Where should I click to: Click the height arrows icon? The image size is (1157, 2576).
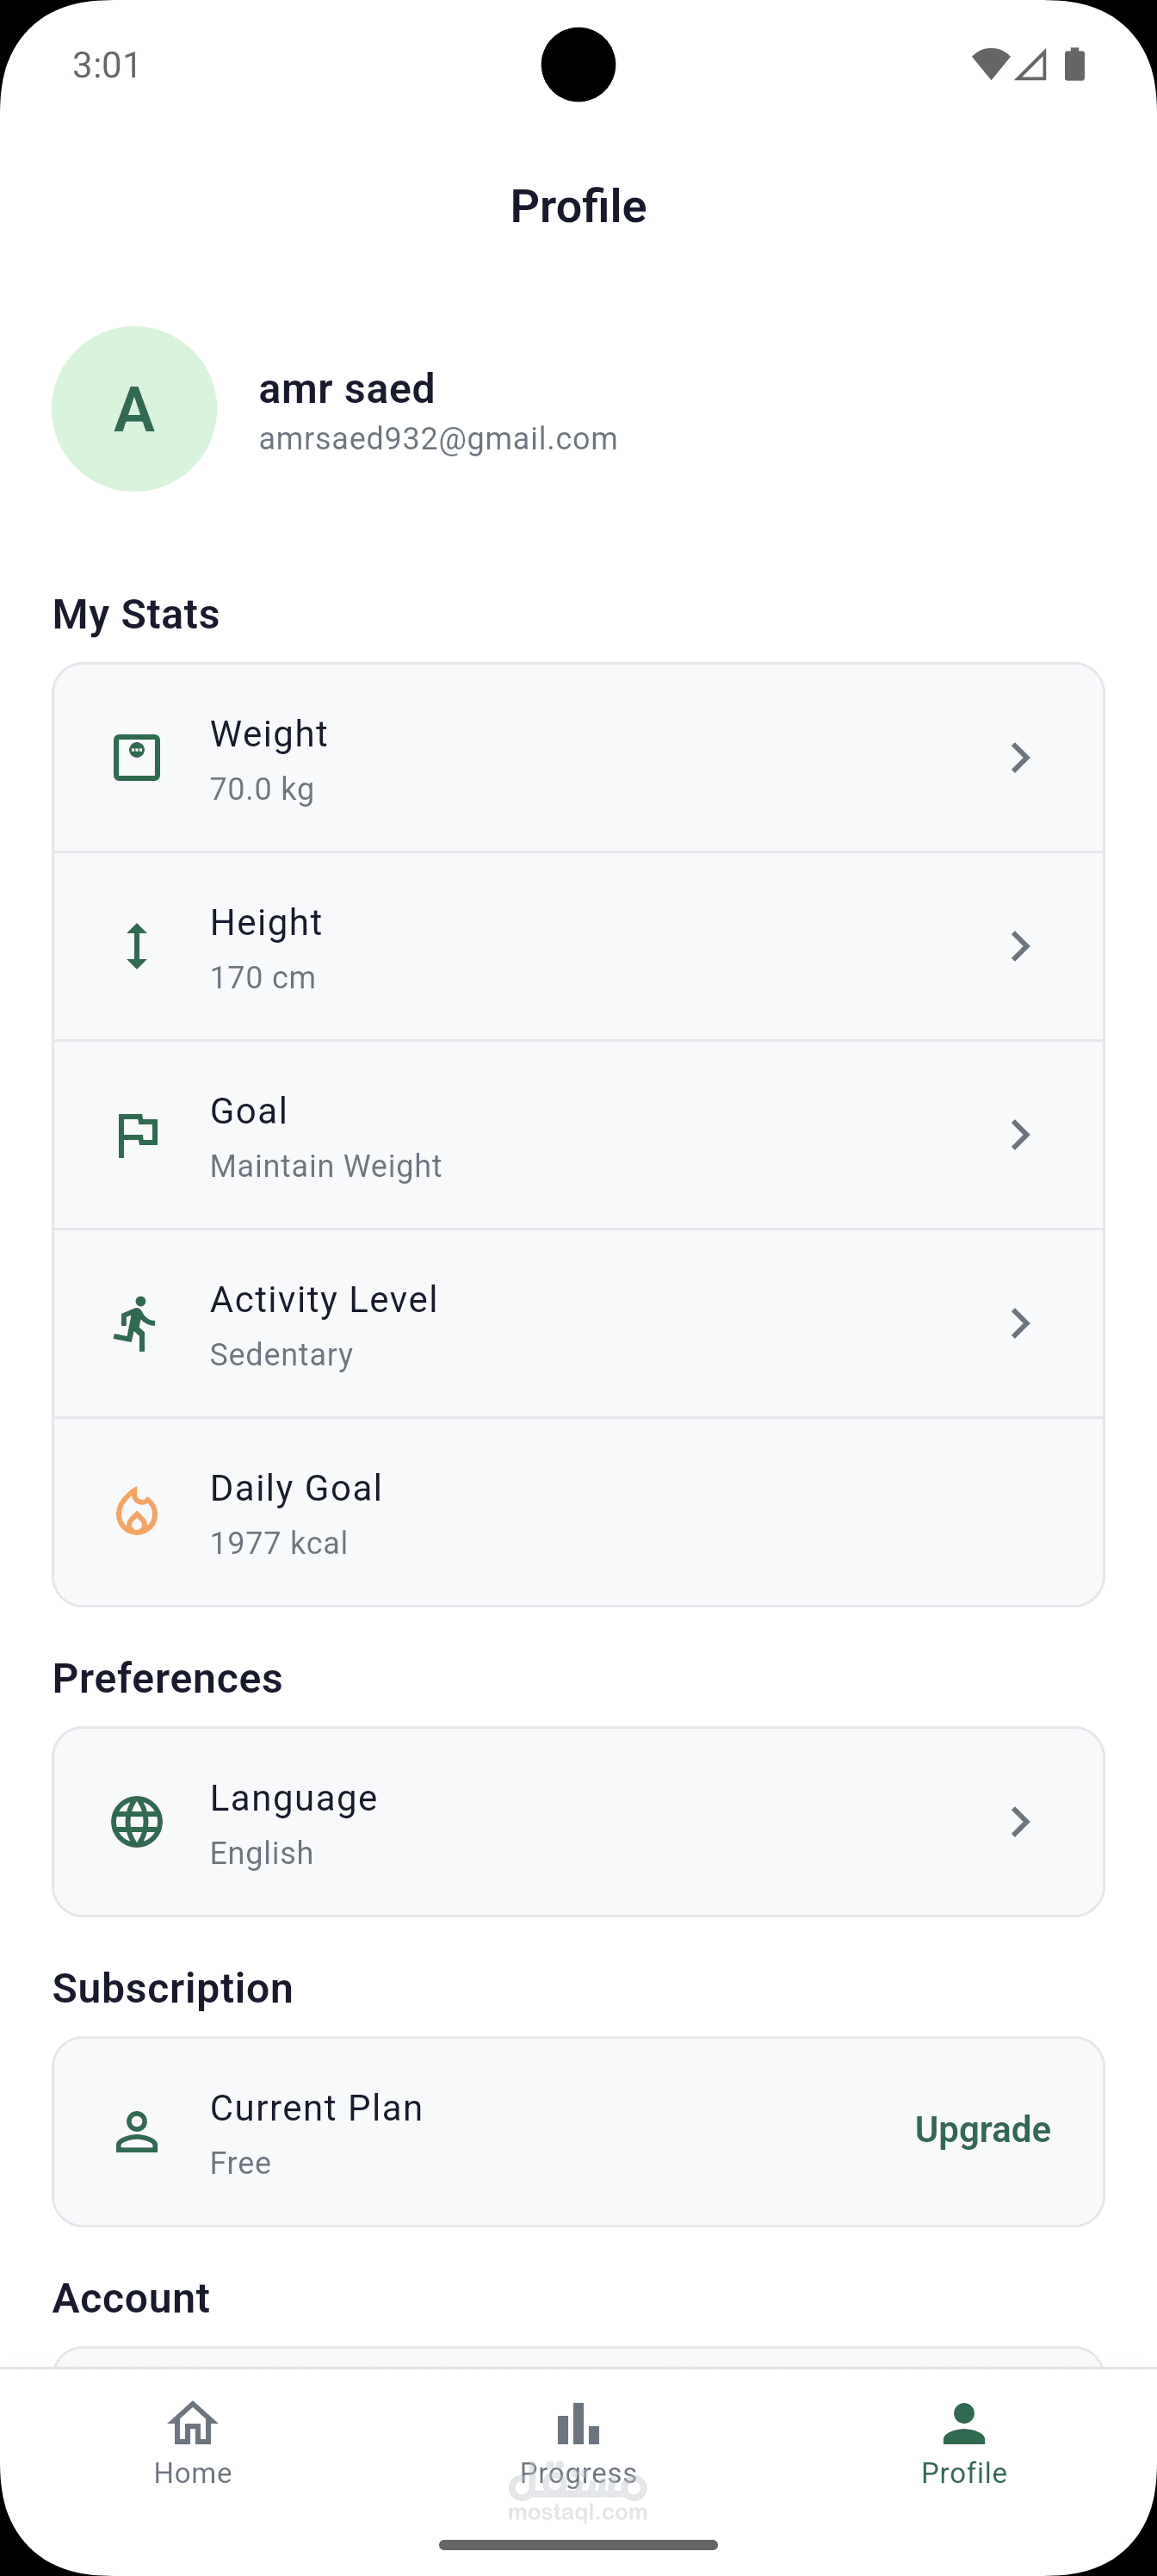click(x=137, y=946)
